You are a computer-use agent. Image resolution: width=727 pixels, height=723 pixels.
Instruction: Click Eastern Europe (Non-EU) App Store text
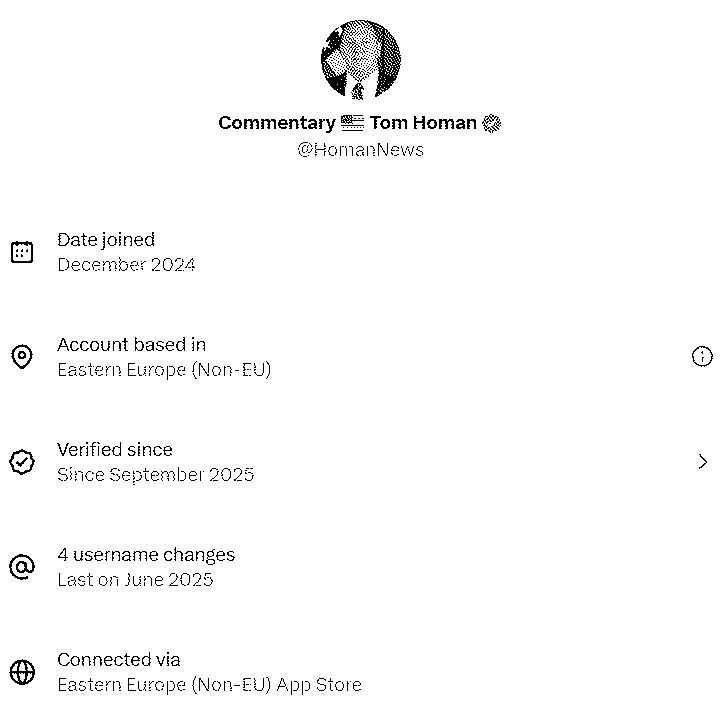[x=209, y=685]
